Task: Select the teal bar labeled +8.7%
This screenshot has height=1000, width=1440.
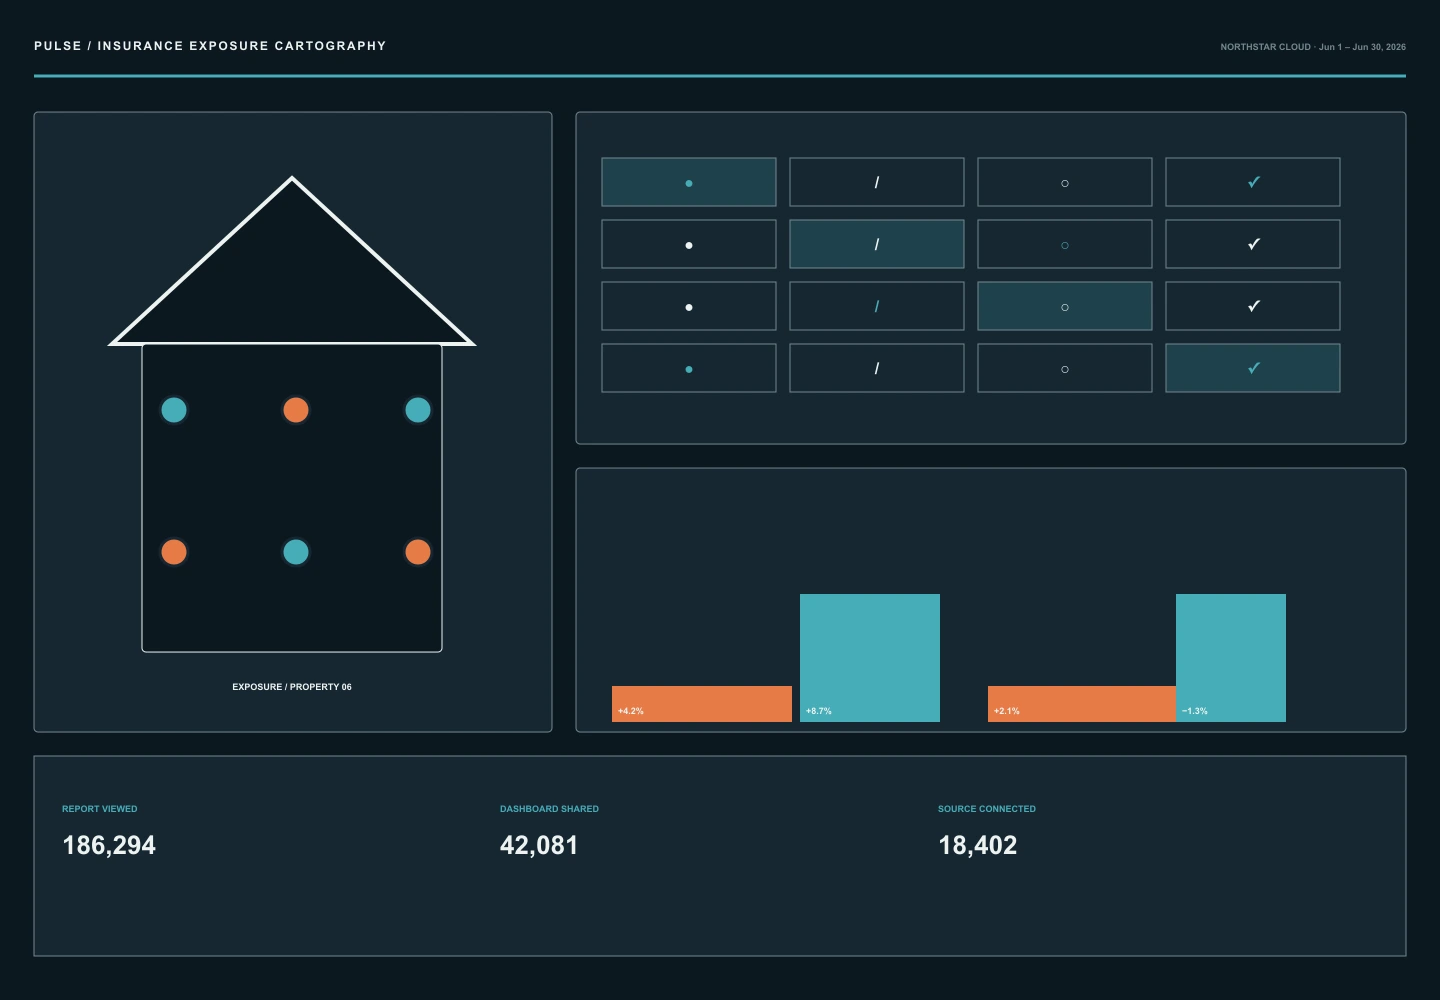Action: pyautogui.click(x=870, y=658)
